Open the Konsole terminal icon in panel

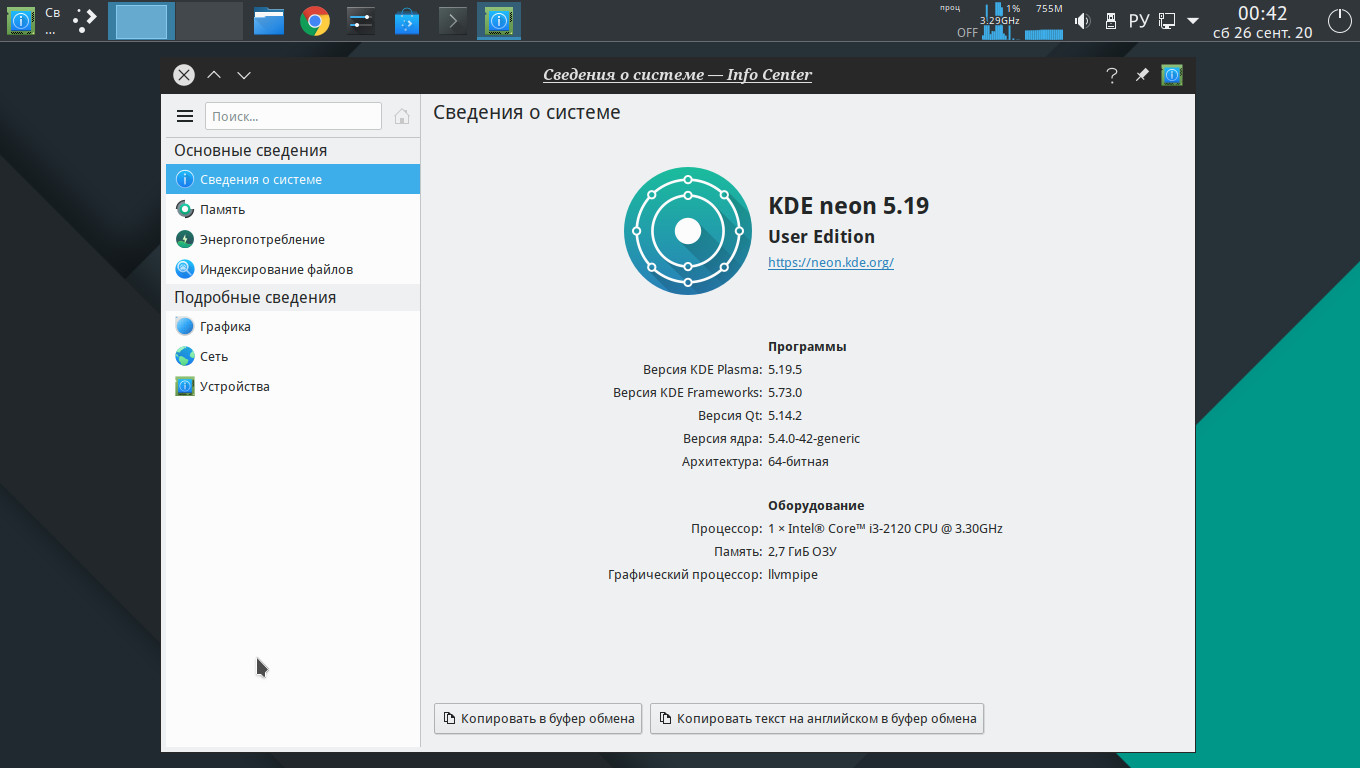453,21
